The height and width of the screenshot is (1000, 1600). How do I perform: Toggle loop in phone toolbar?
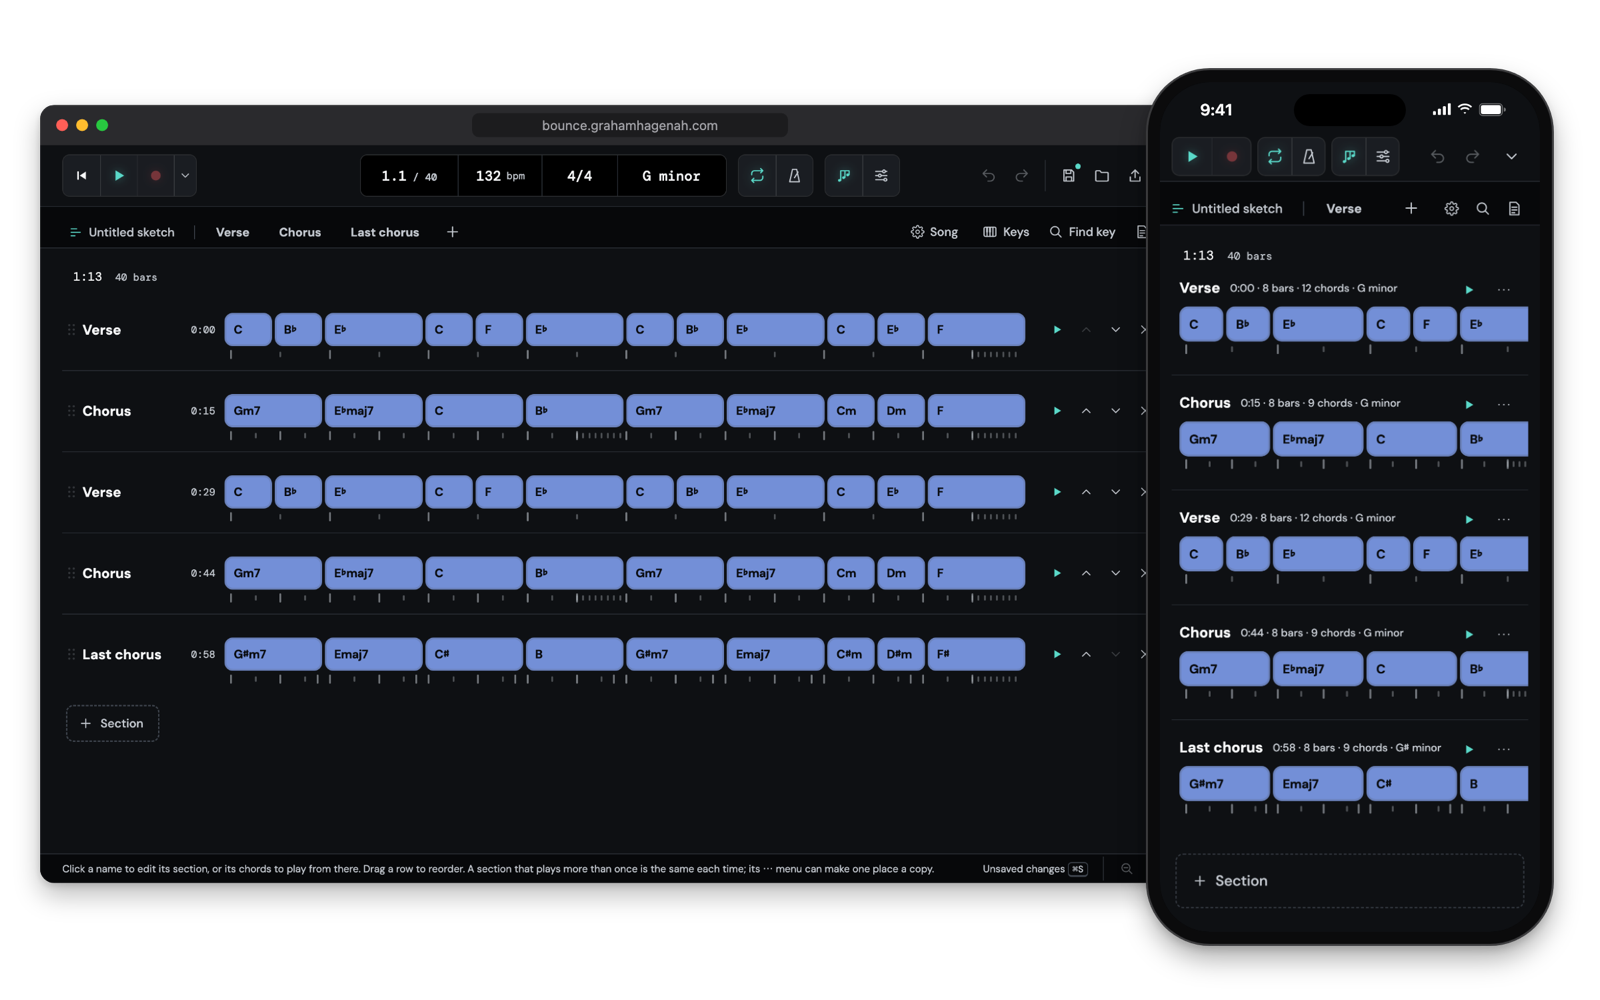[1274, 157]
